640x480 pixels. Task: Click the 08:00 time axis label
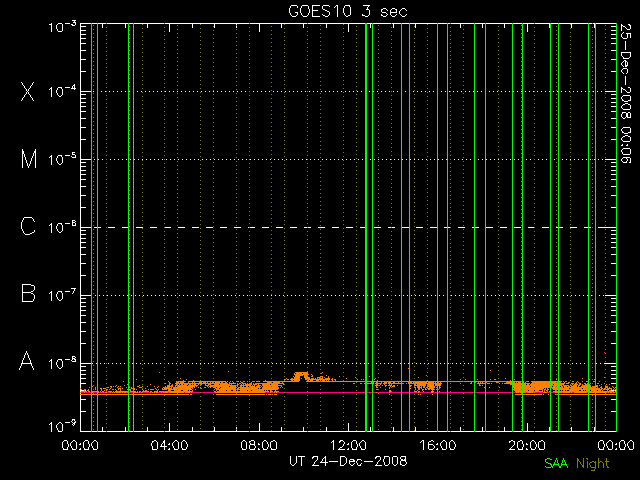click(x=259, y=445)
